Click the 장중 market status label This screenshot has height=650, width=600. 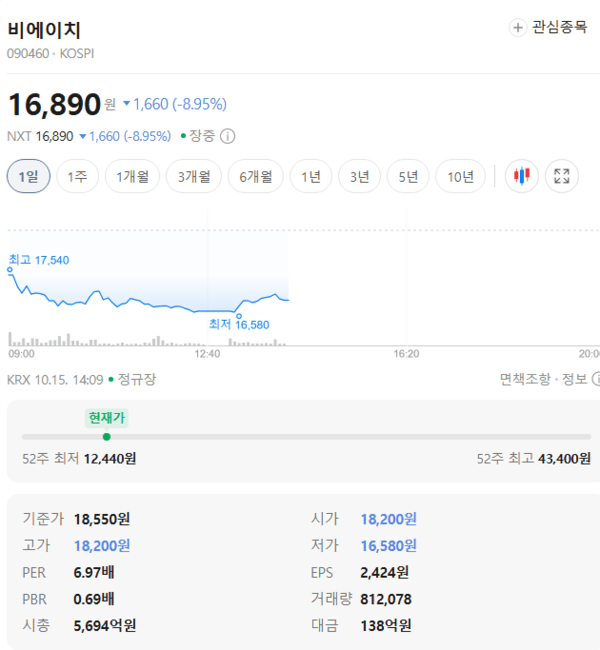point(202,136)
